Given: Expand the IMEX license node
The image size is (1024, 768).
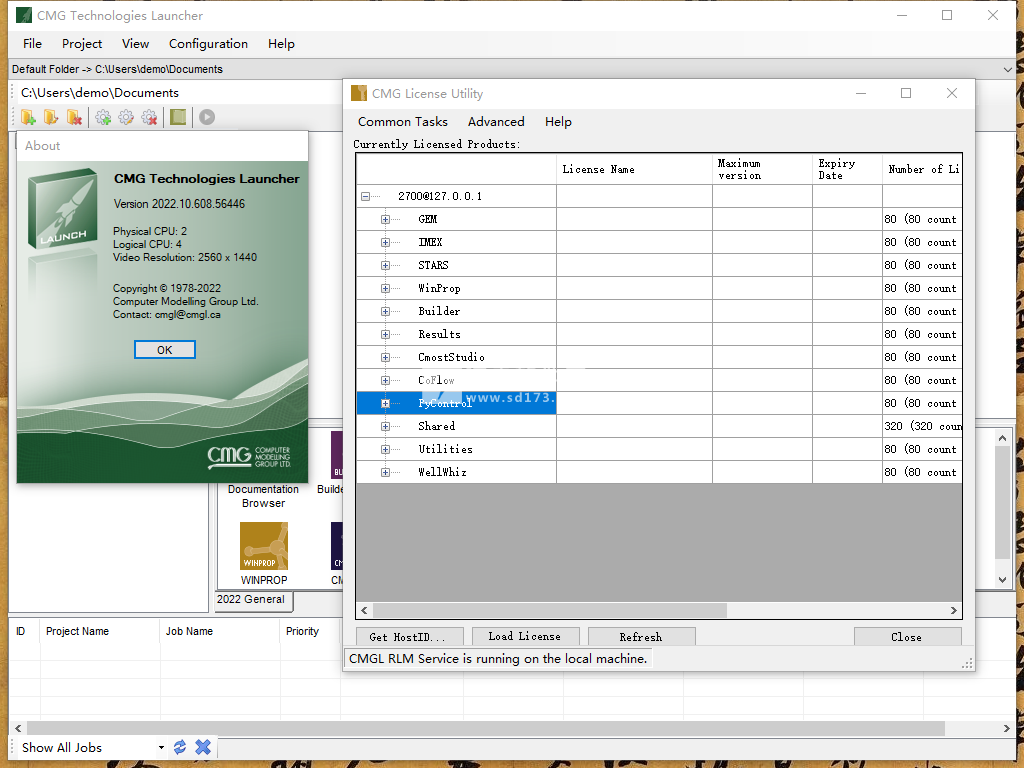Looking at the screenshot, I should click(385, 242).
